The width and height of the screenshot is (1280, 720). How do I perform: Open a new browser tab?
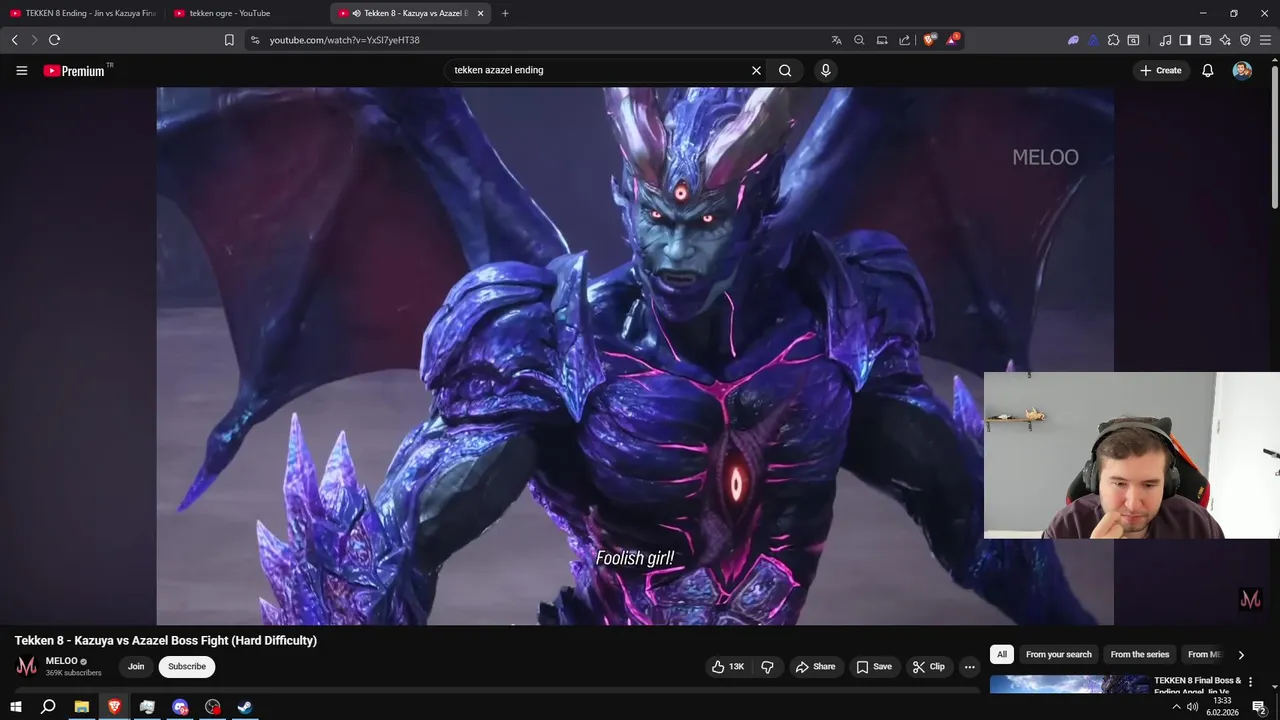coord(504,13)
